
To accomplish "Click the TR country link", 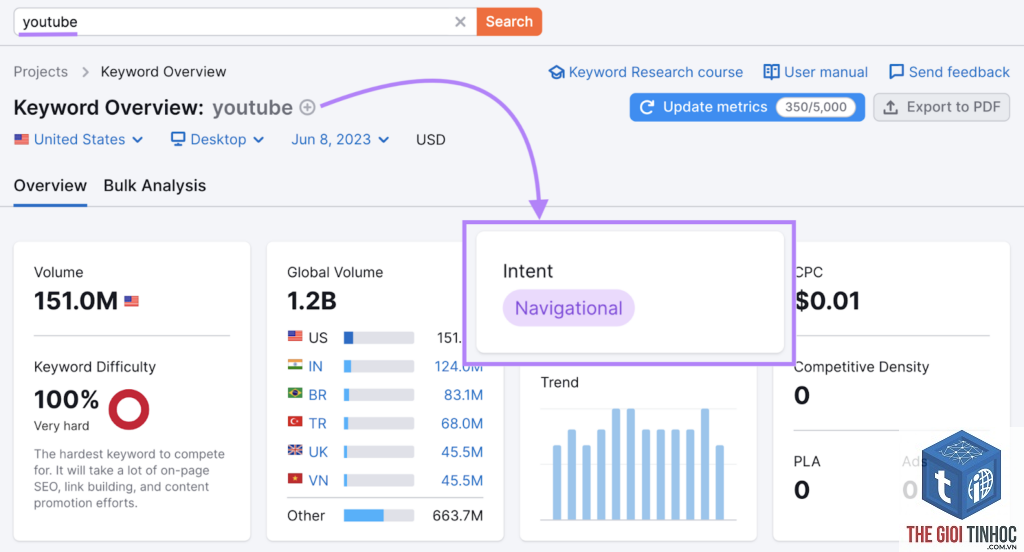I will click(317, 423).
